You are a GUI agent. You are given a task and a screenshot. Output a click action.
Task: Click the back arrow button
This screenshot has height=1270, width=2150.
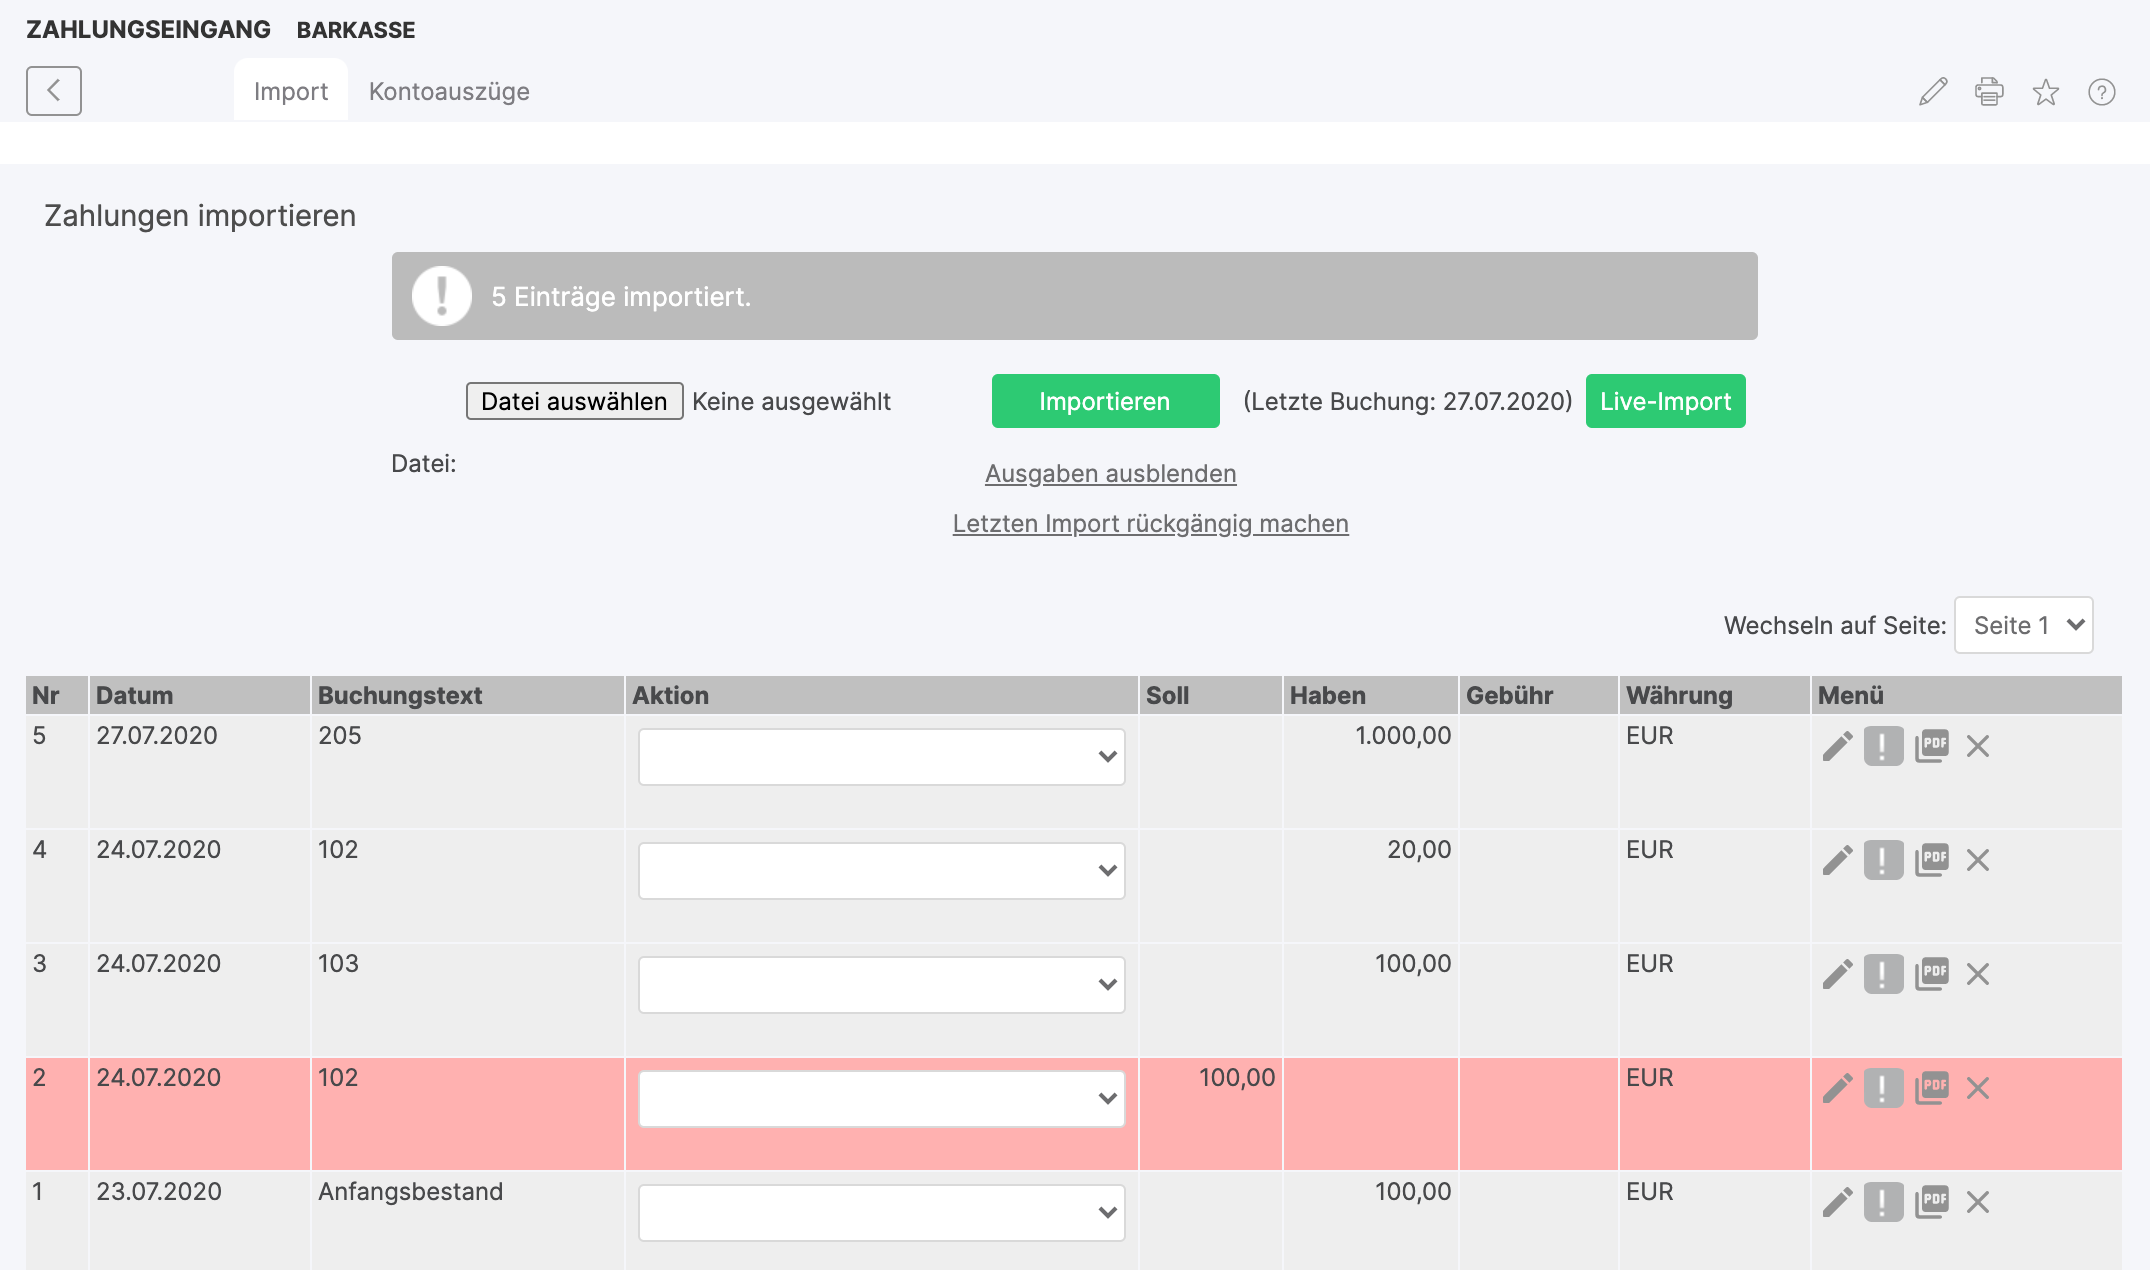[54, 91]
